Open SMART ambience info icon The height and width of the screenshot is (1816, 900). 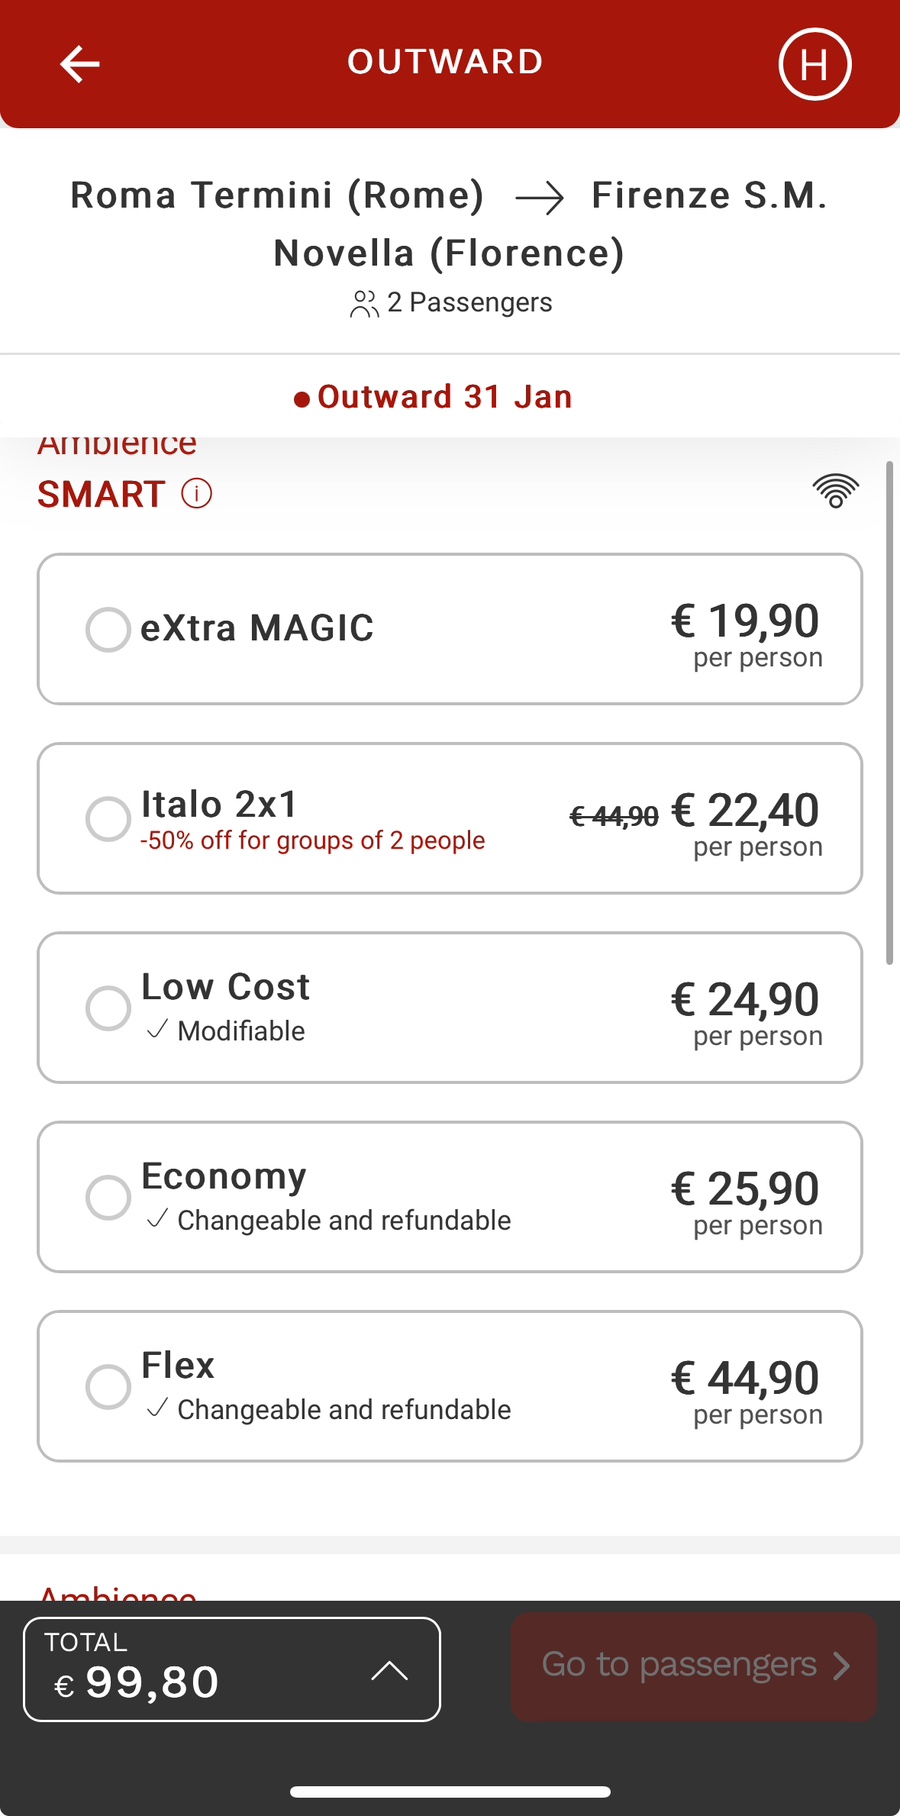[196, 493]
